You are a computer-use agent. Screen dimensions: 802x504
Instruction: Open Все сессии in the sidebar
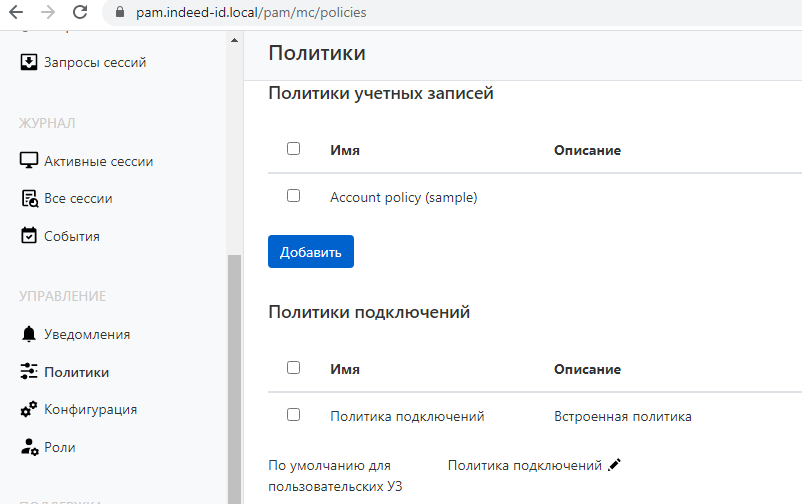(x=78, y=198)
